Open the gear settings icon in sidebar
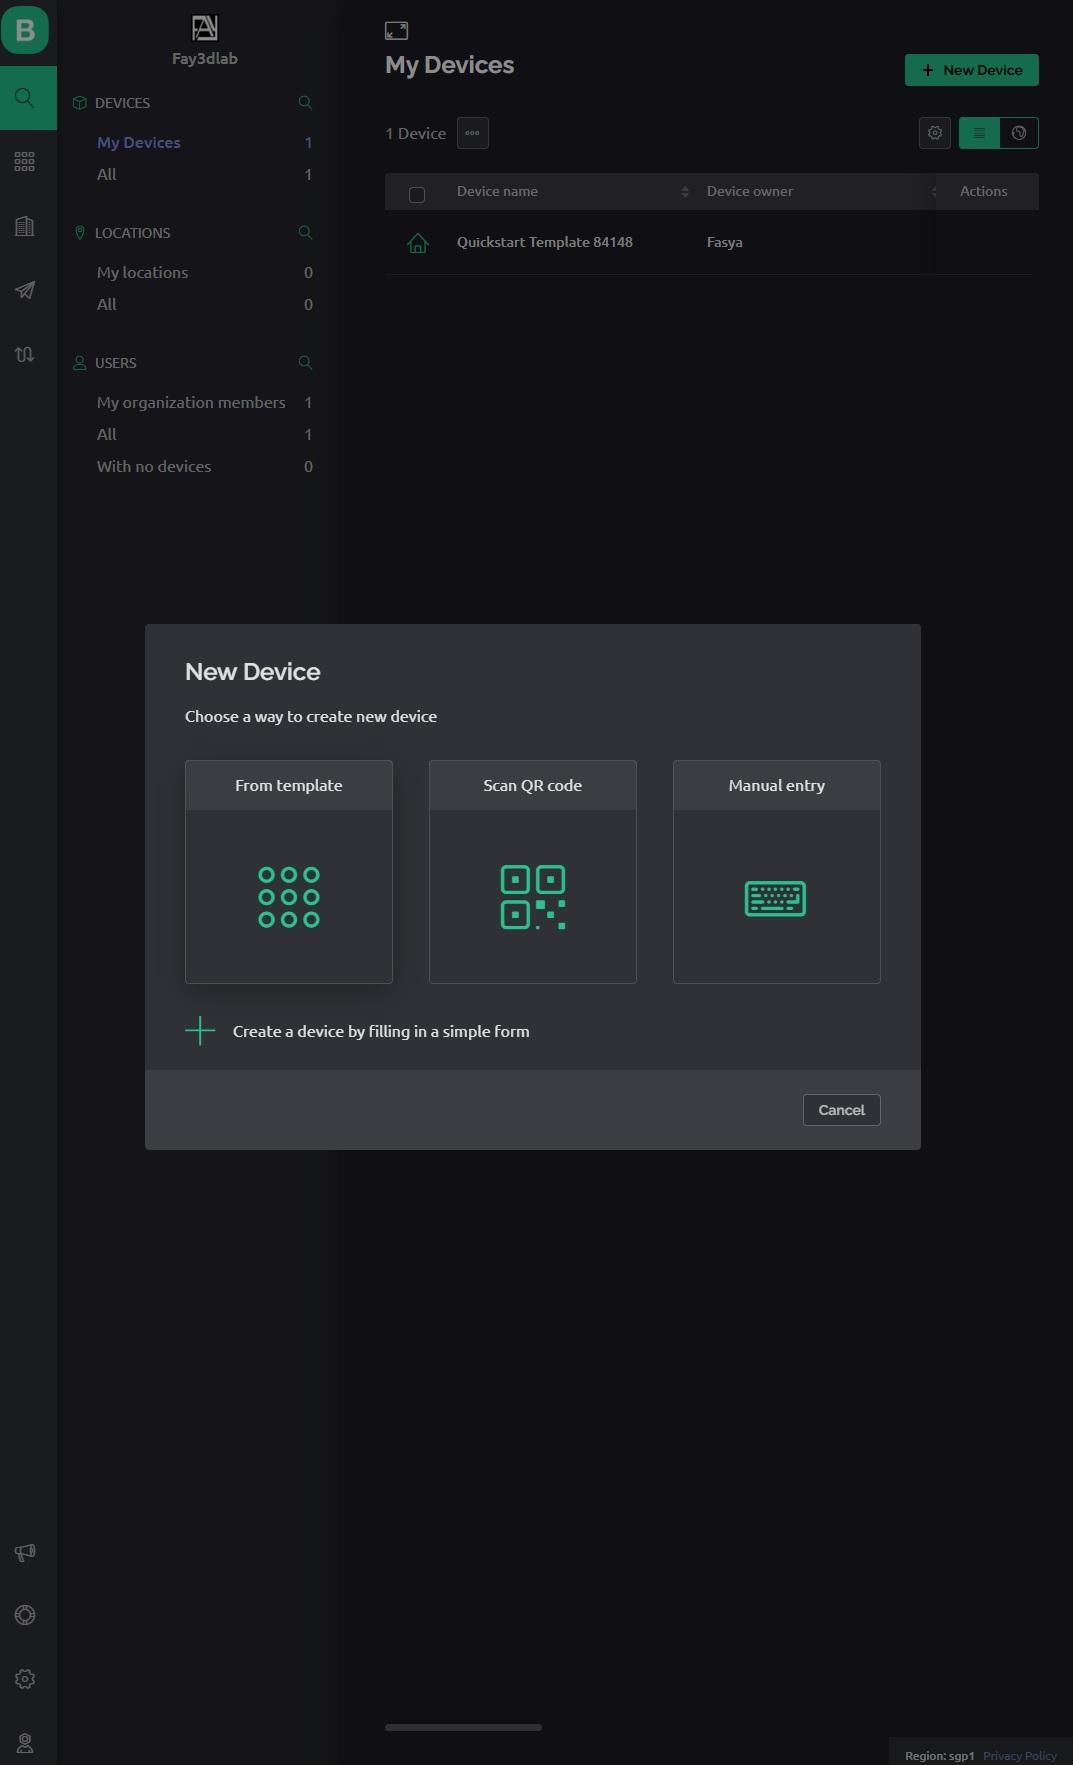This screenshot has height=1765, width=1073. pos(25,1679)
